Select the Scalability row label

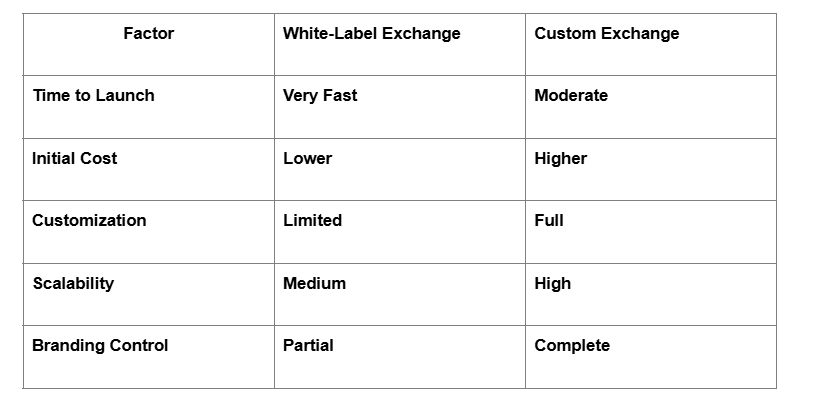pos(73,284)
